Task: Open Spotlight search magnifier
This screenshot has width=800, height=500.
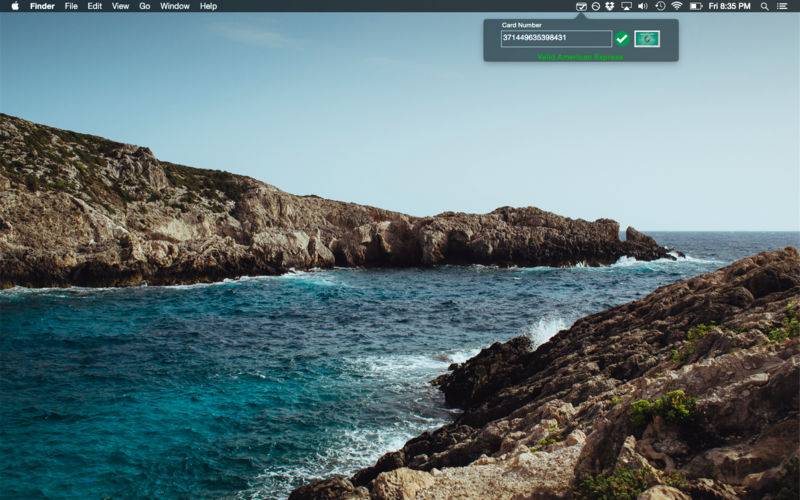Action: pyautogui.click(x=764, y=6)
